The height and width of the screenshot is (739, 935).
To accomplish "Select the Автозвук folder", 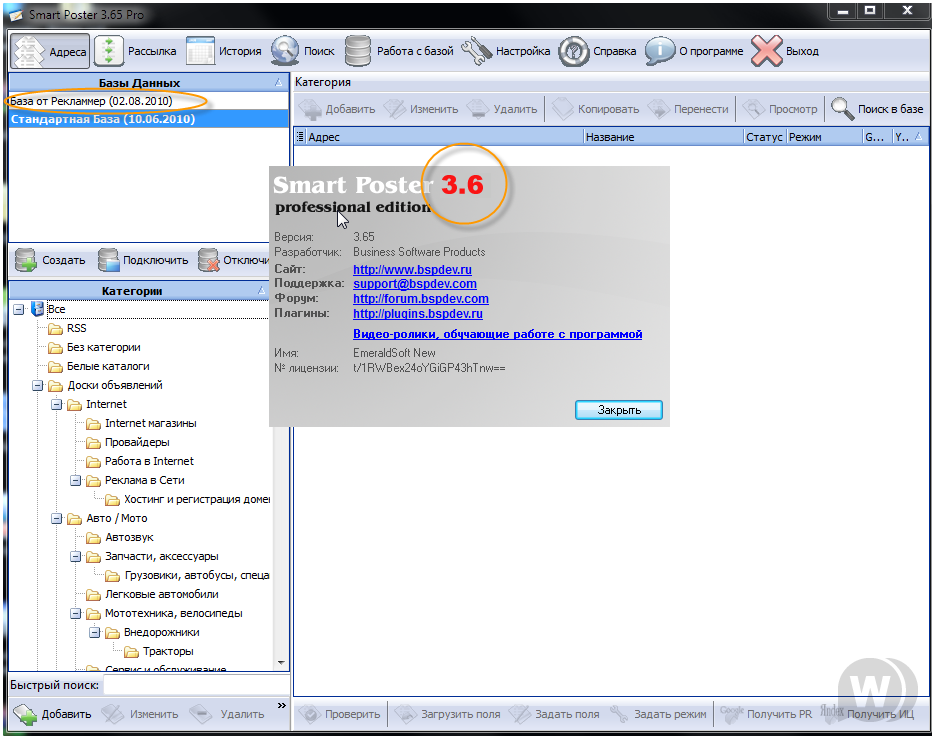I will (x=129, y=538).
